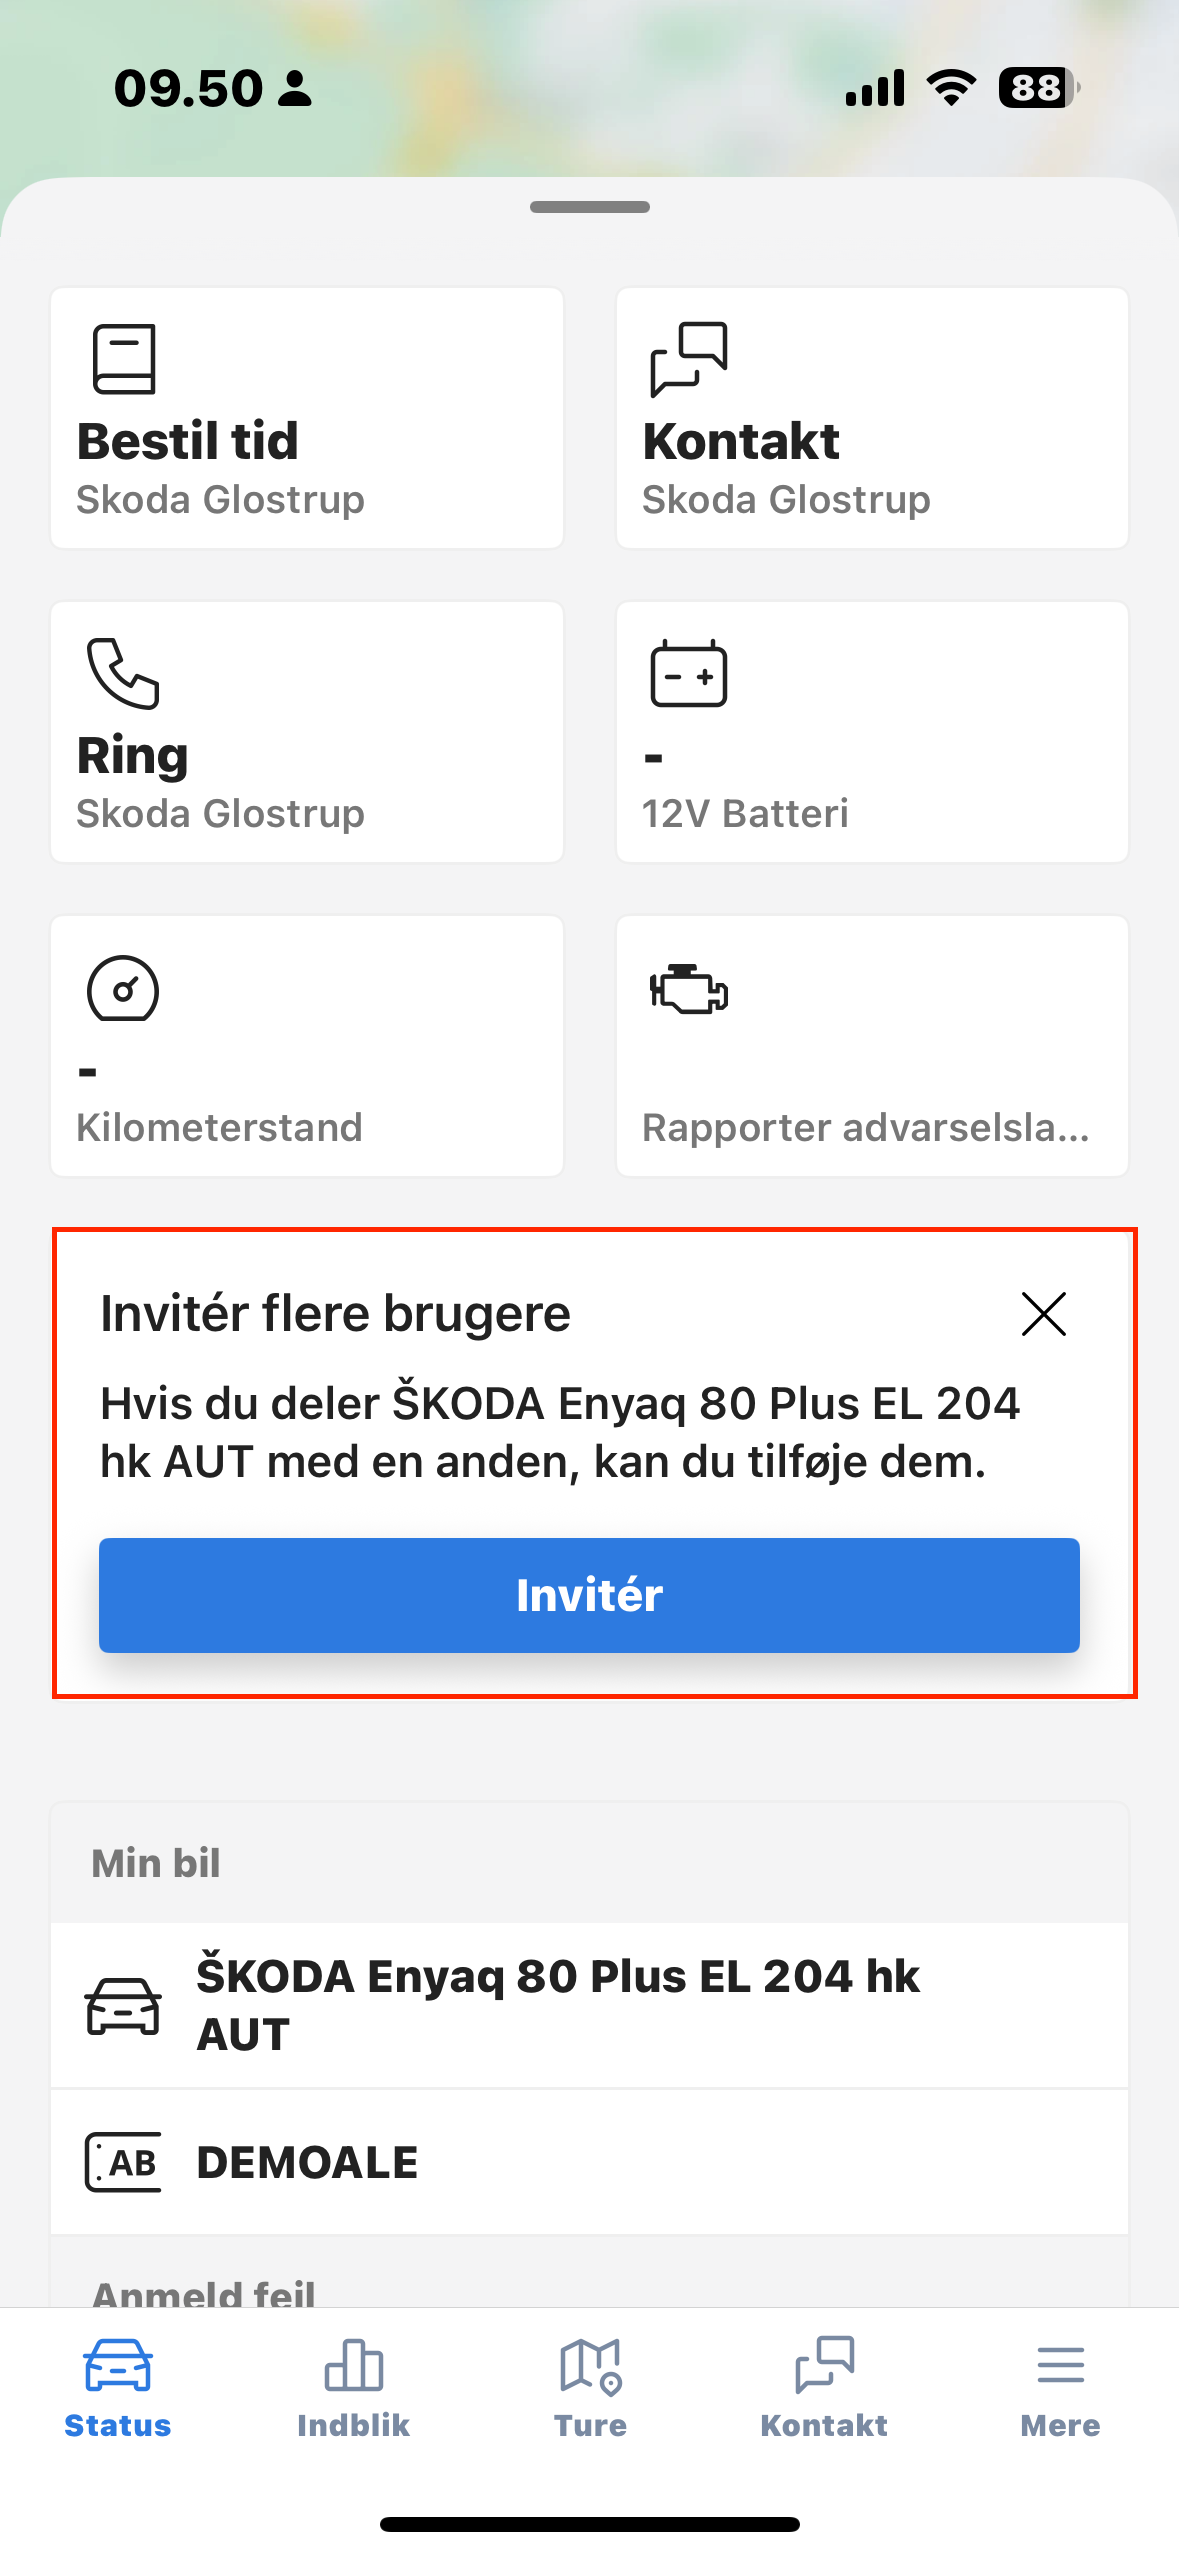Screen dimensions: 1179x2556
Task: Go to the Ture tab
Action: 590,2386
